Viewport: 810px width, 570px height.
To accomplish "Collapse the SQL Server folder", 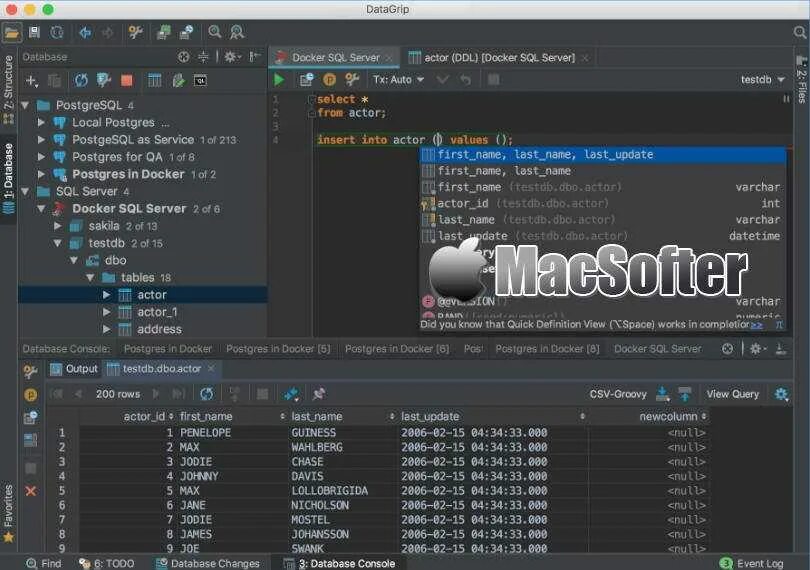I will [x=25, y=192].
